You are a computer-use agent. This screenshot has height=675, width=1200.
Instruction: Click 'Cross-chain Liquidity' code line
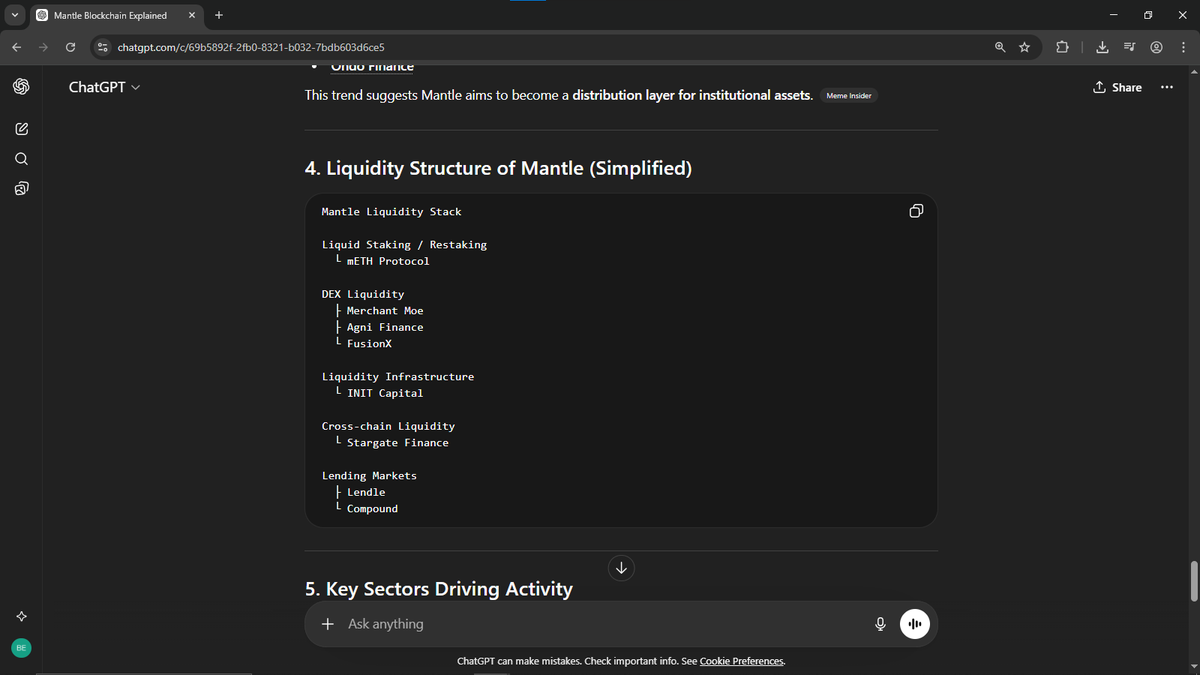point(388,426)
